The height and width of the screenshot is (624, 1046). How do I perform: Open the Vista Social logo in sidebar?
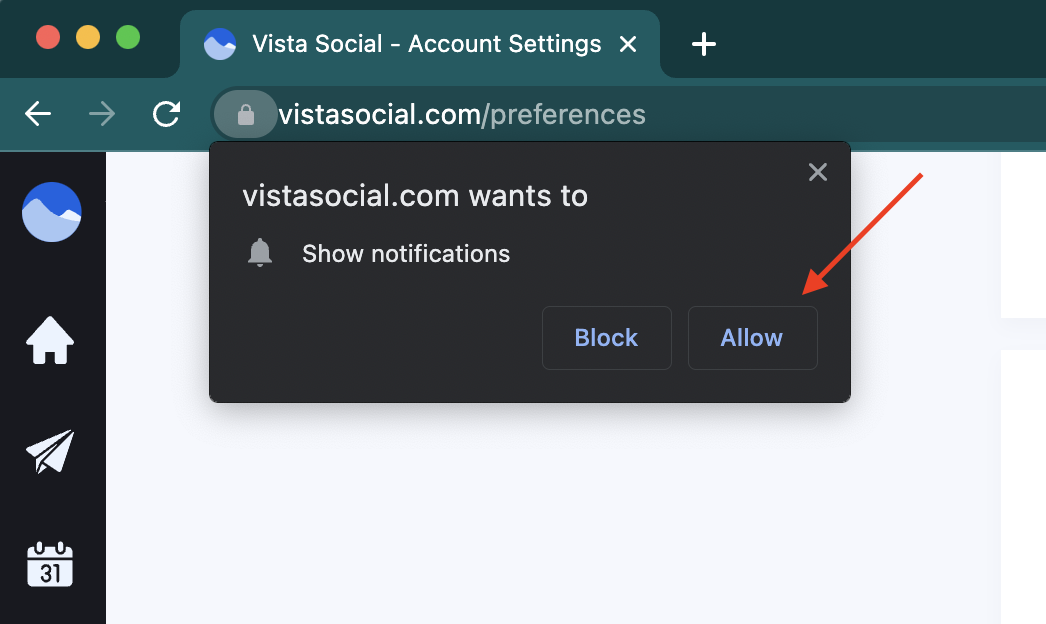(51, 212)
